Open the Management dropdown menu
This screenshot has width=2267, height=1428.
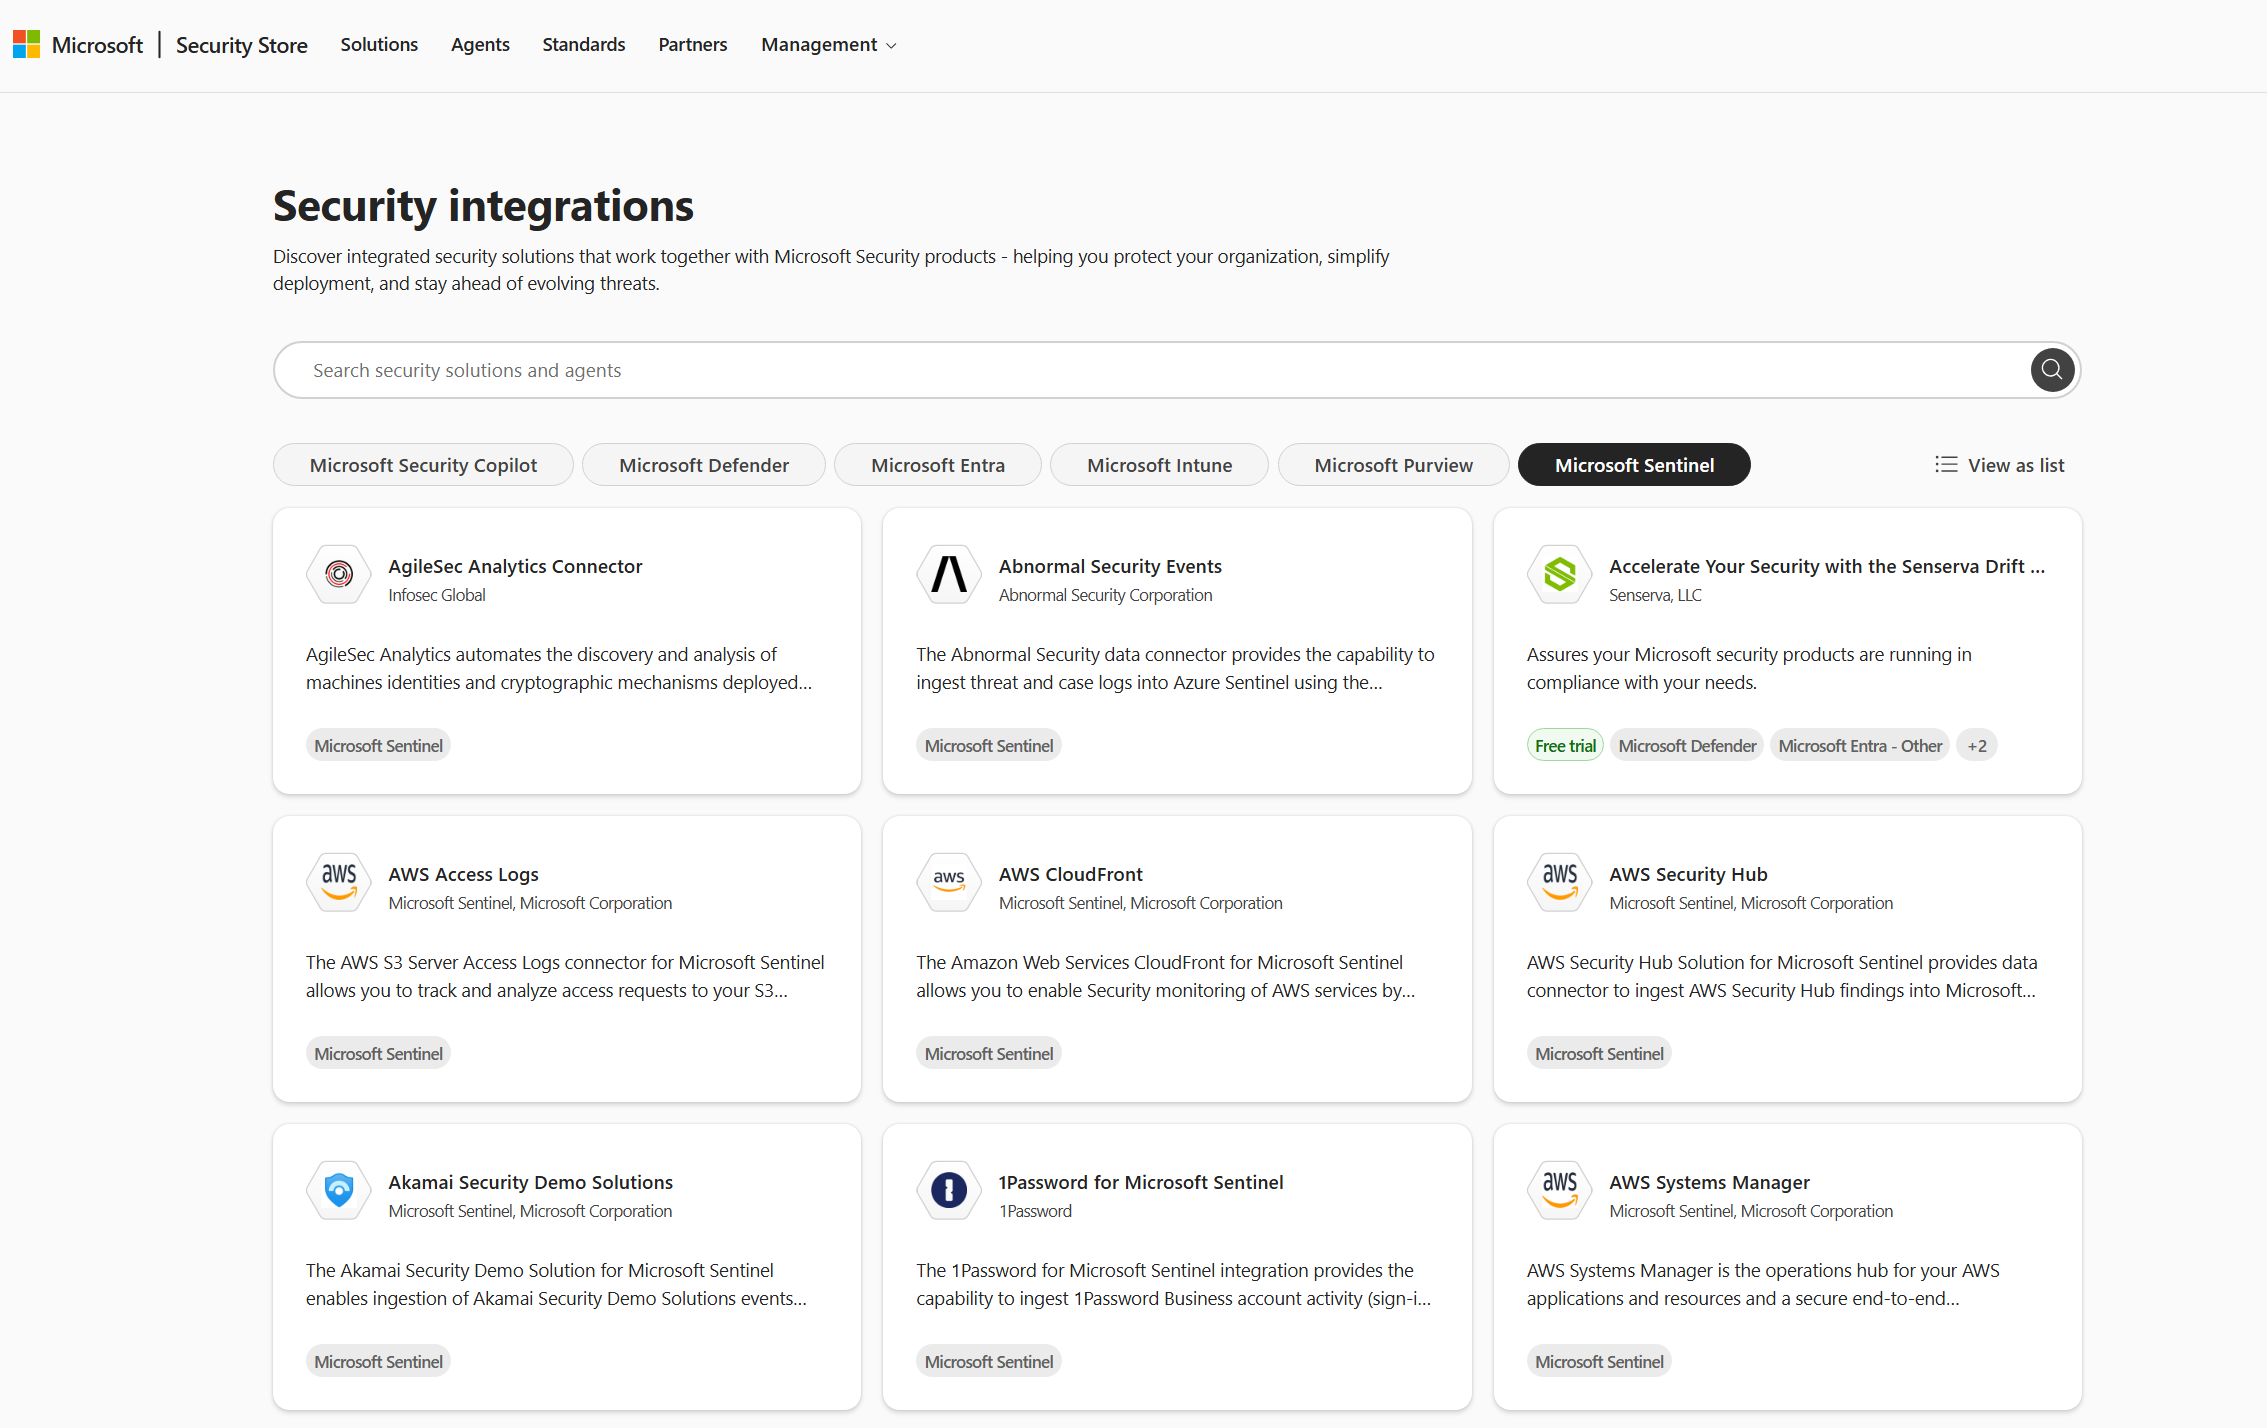tap(827, 44)
